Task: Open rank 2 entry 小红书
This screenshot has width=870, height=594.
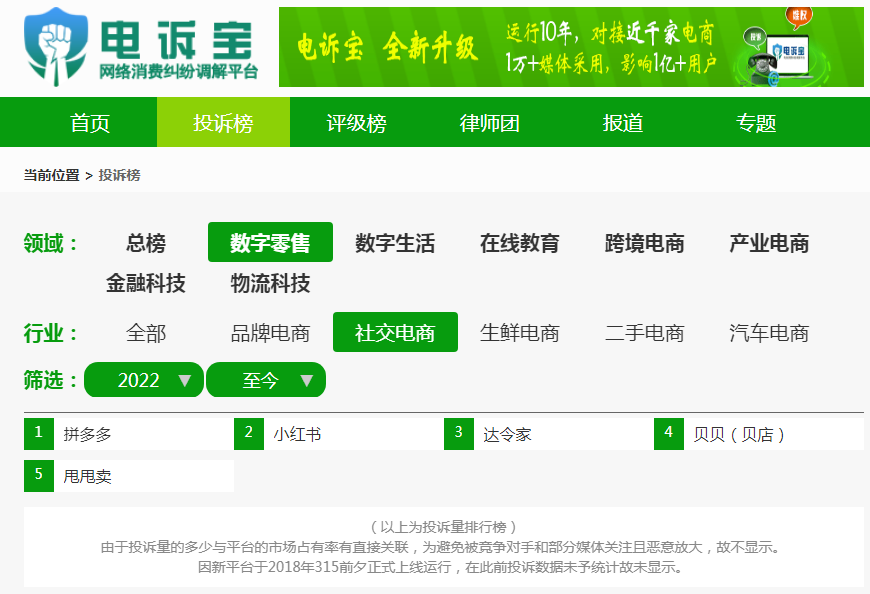Action: click(339, 434)
